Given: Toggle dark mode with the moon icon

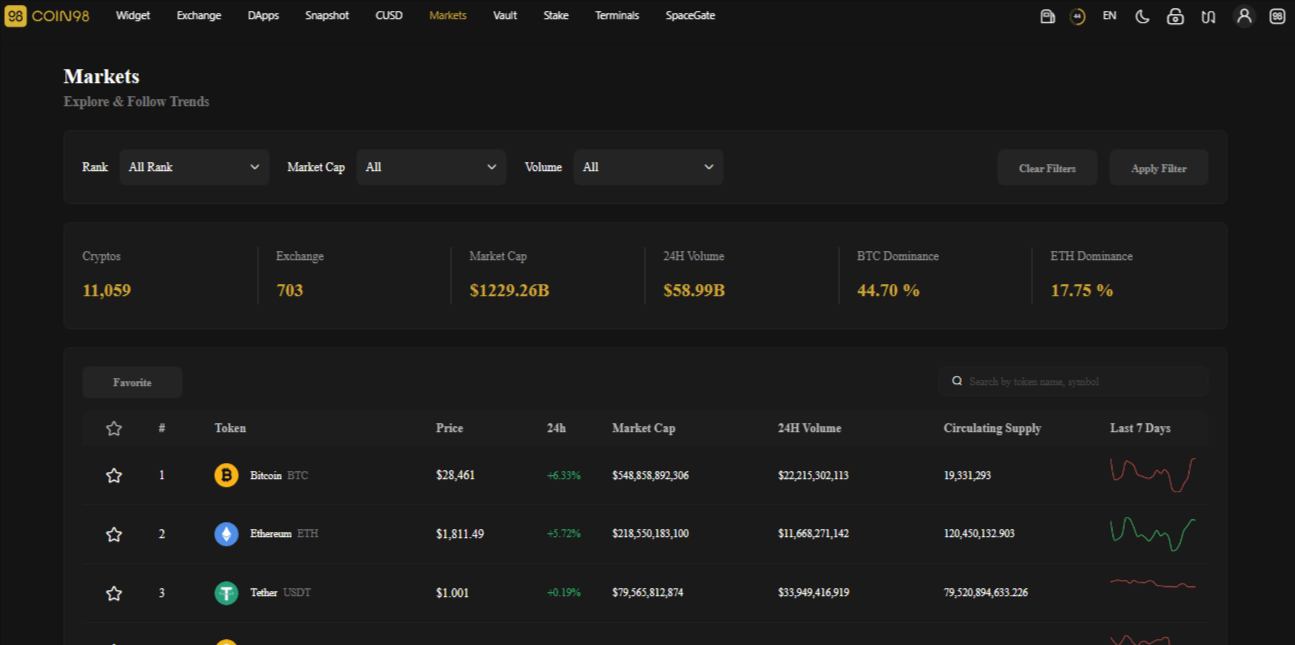Looking at the screenshot, I should click(x=1142, y=16).
